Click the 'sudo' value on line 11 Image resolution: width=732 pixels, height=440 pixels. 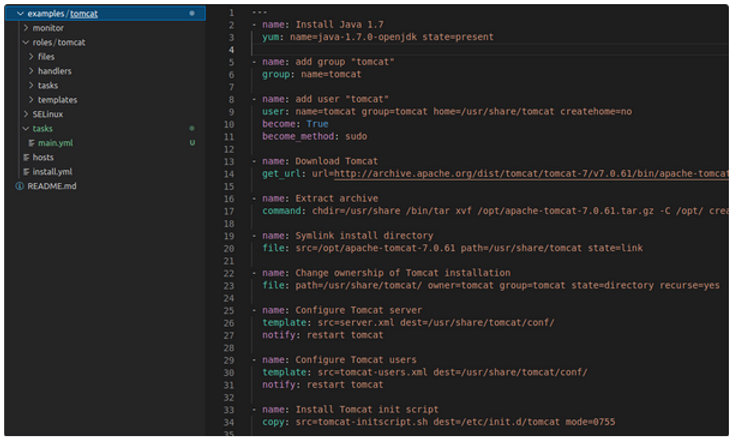[x=356, y=136]
